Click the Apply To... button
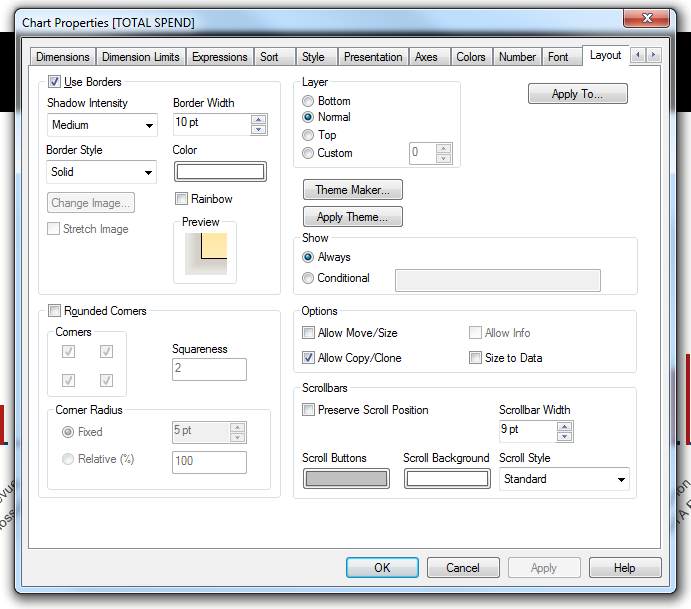Screen dimensions: 691x609 (577, 93)
